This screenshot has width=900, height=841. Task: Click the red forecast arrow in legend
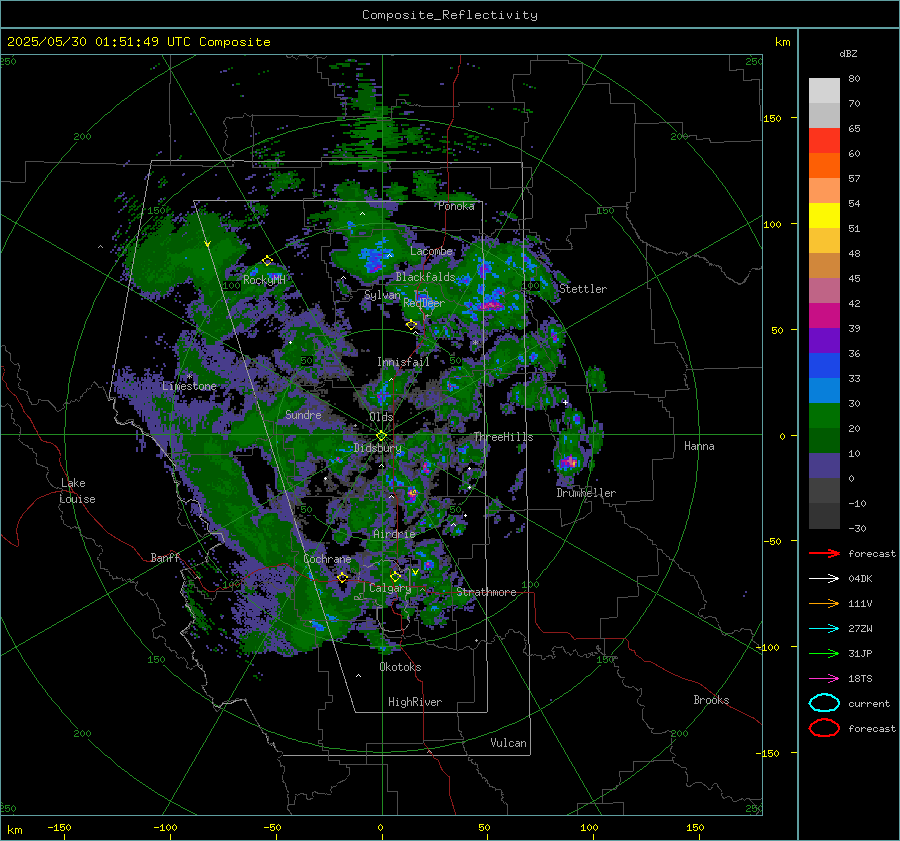pos(824,553)
